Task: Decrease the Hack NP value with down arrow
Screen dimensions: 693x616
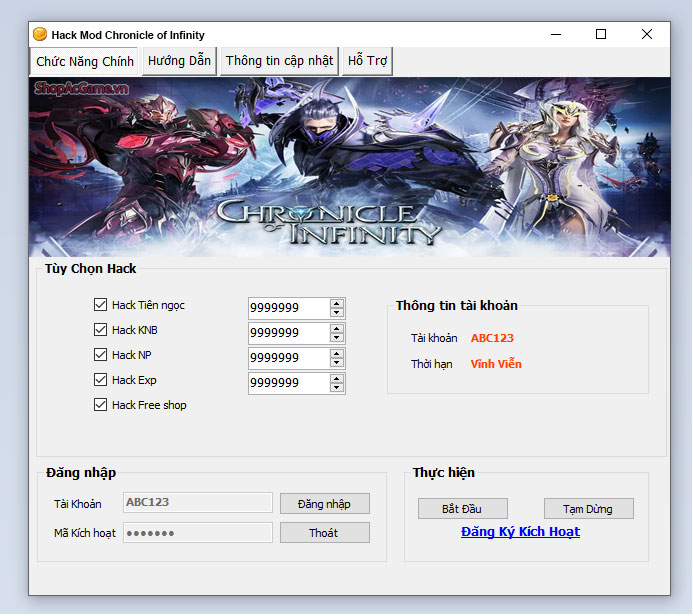Action: 337,363
